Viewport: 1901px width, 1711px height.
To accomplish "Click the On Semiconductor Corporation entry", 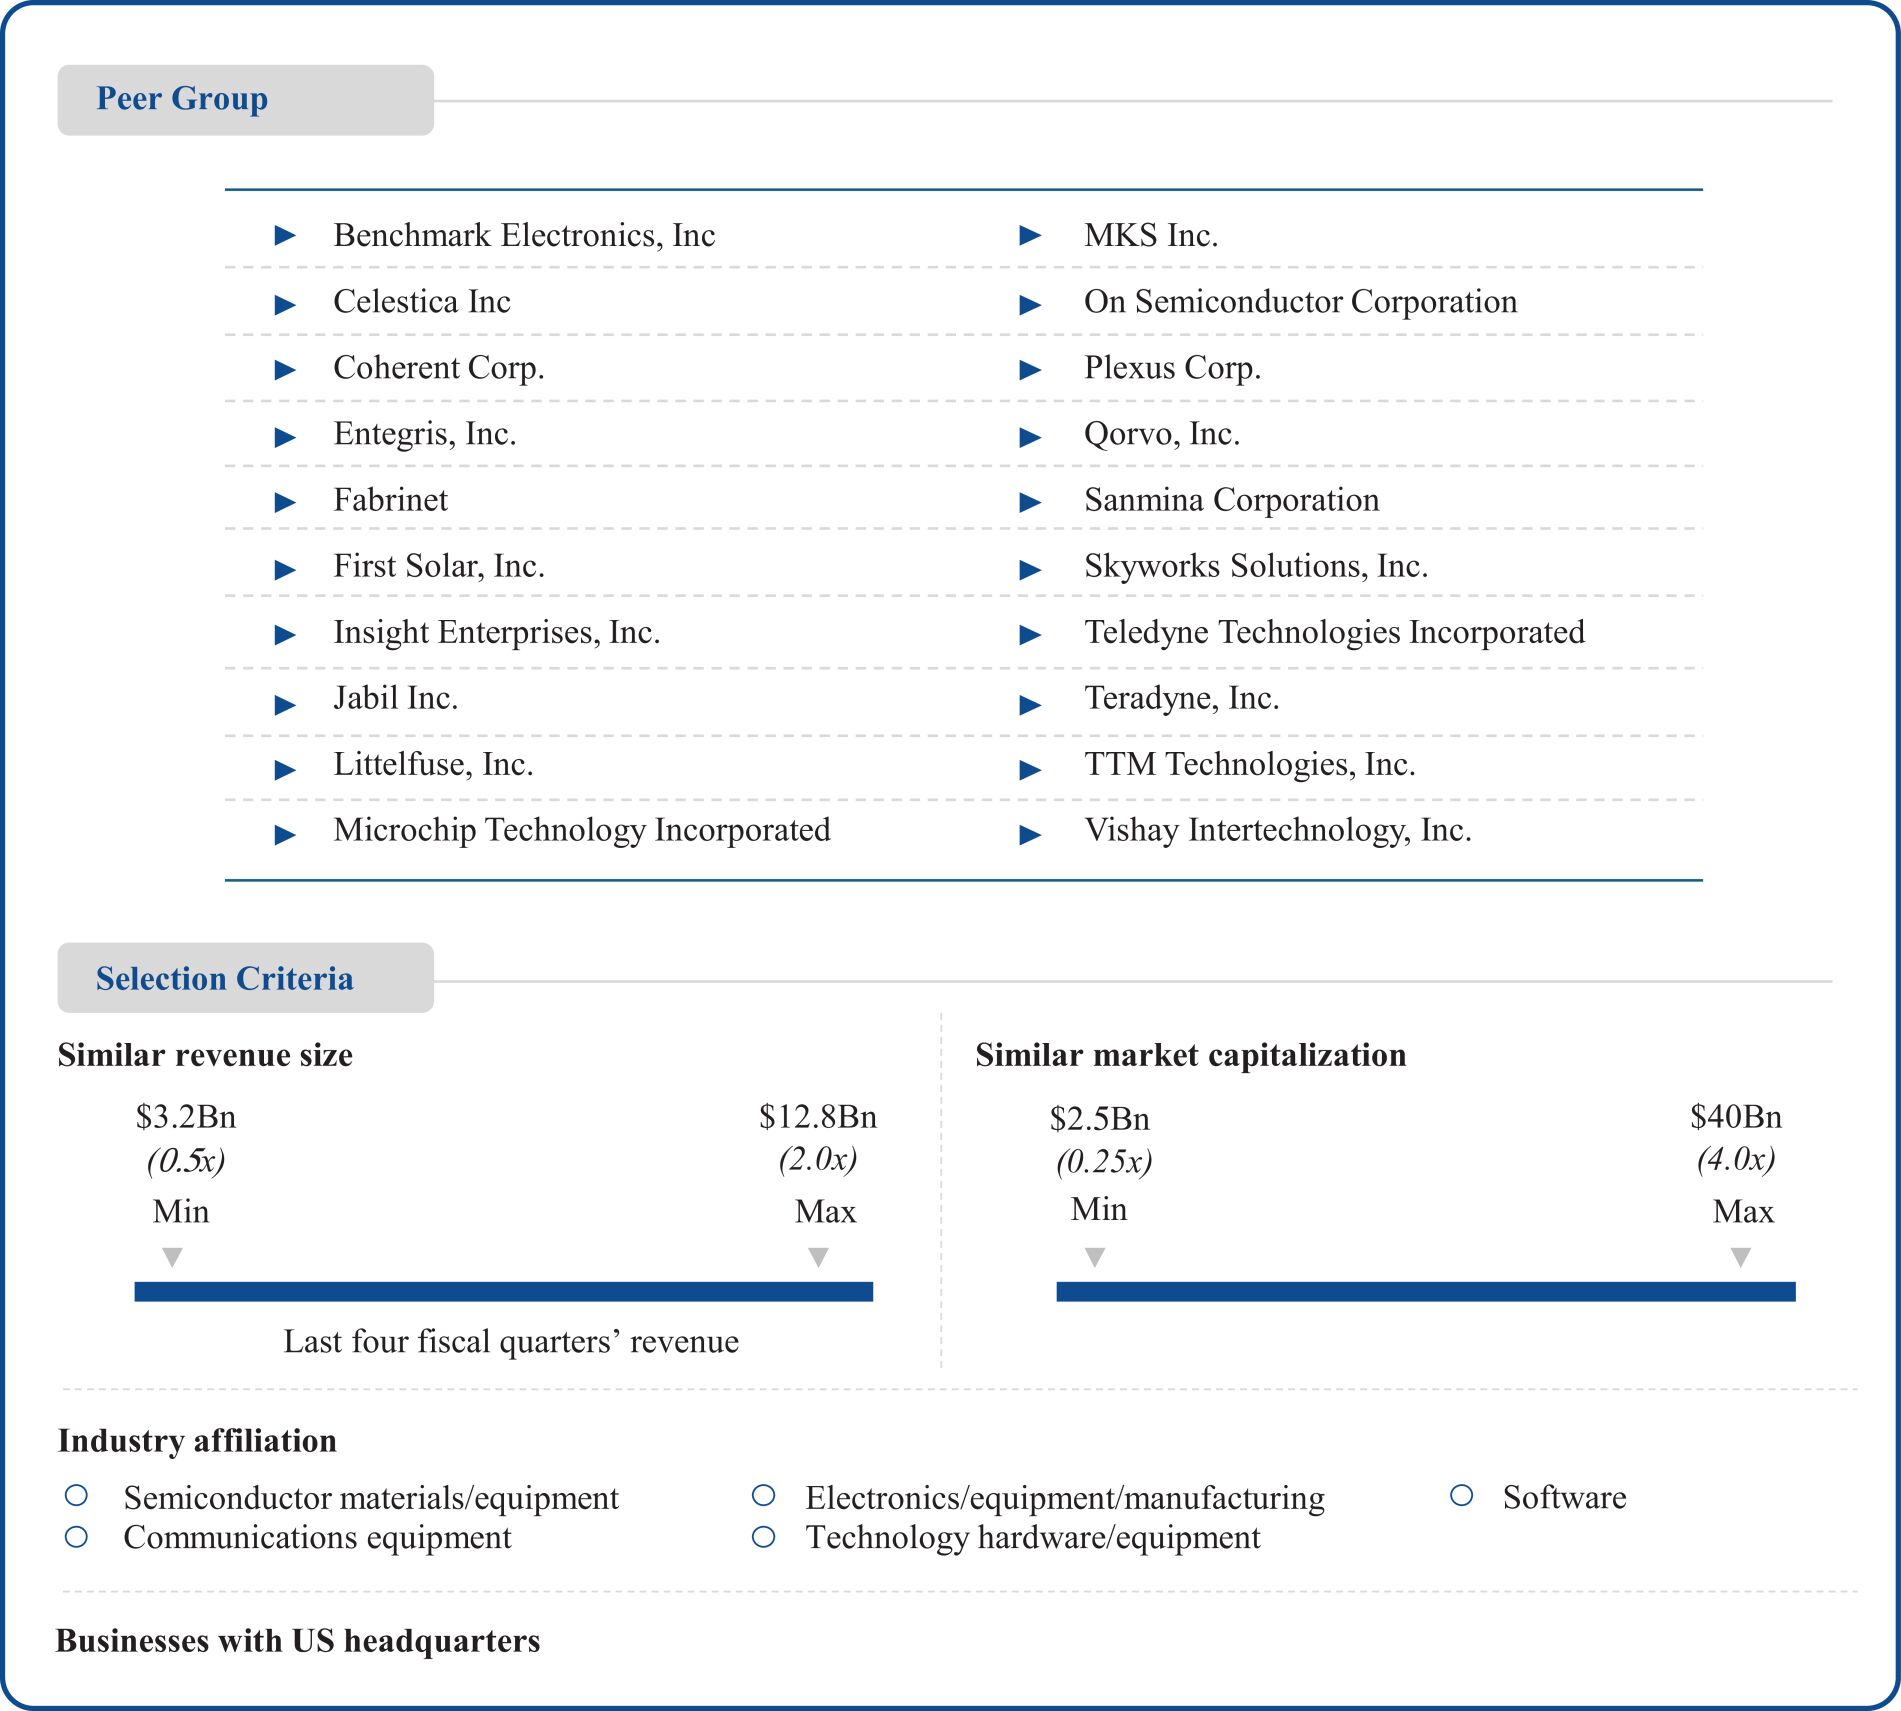I will [x=1300, y=302].
